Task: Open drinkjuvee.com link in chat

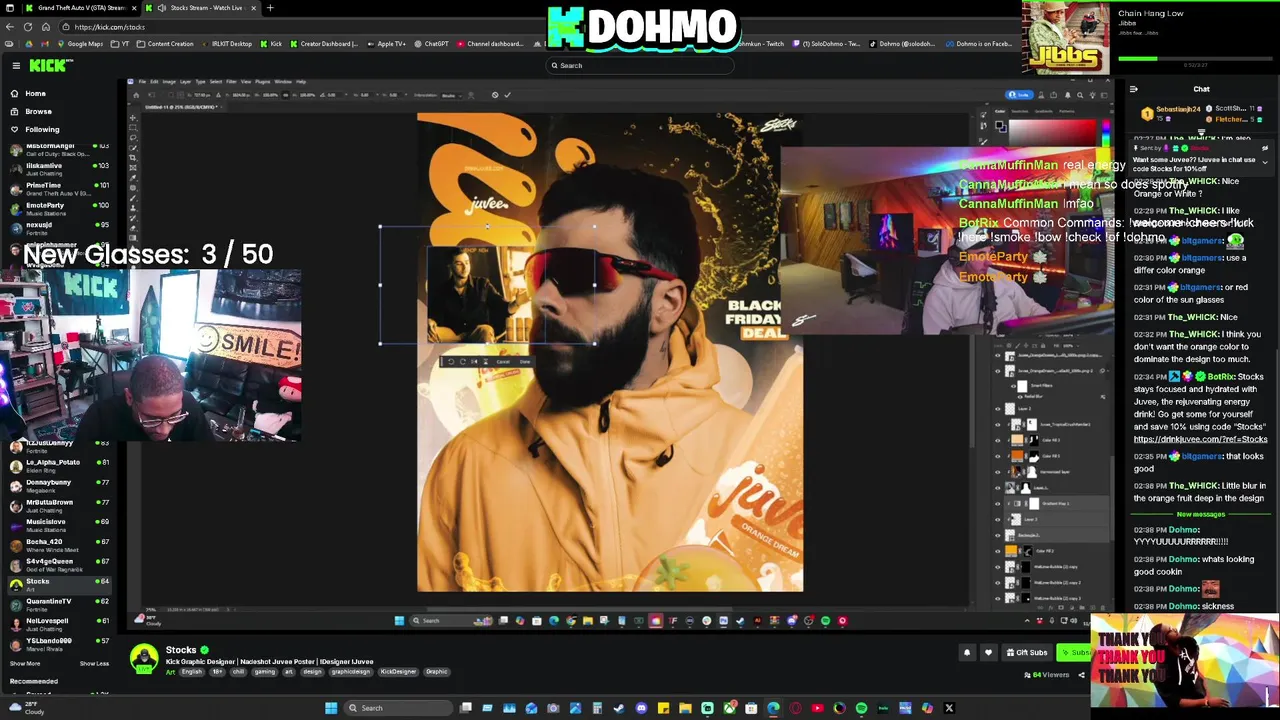Action: pyautogui.click(x=1200, y=439)
